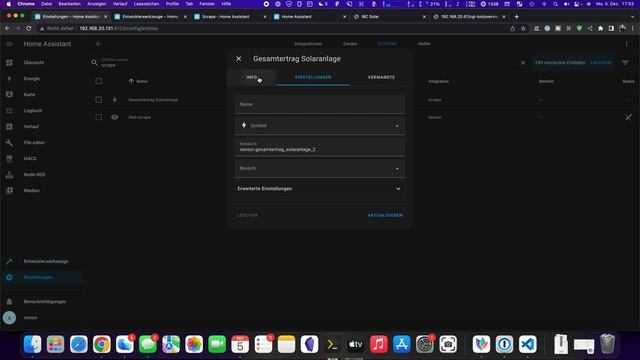Image resolution: width=640 pixels, height=360 pixels.
Task: Switch to the Entwicklerwerkzeuge browser tab
Action: click(151, 17)
